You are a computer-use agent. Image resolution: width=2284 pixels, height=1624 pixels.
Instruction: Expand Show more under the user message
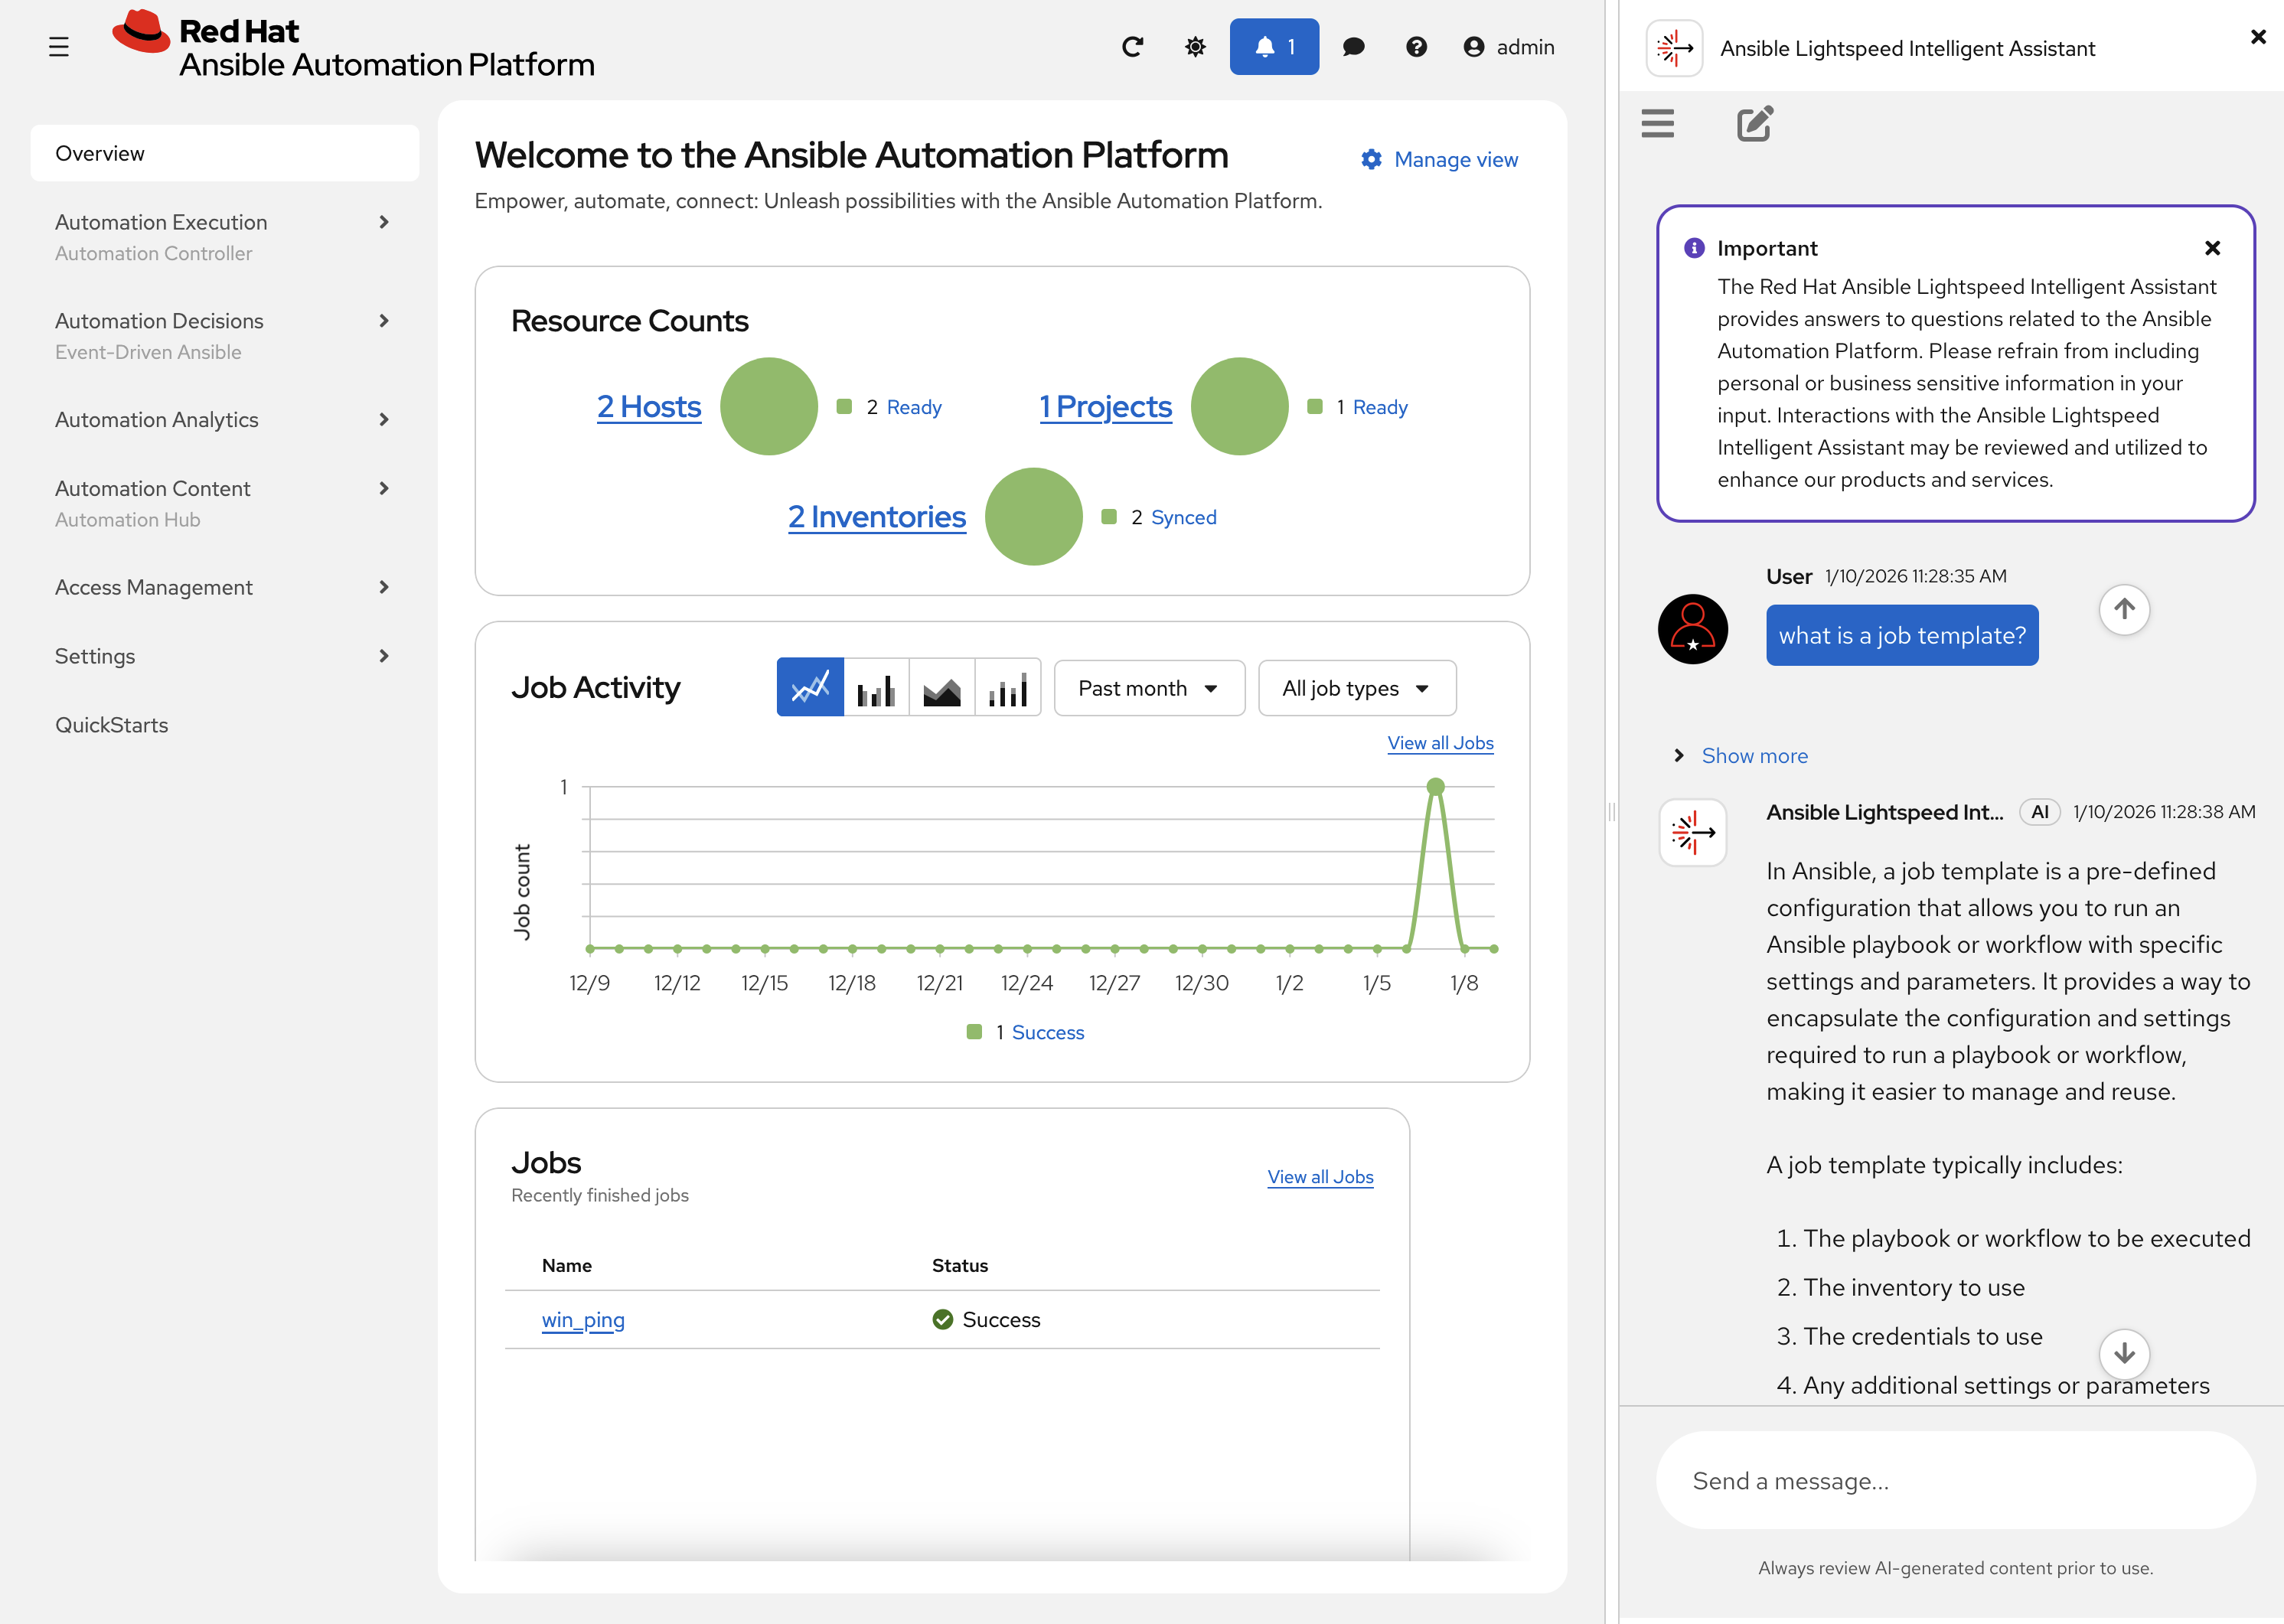[x=1754, y=755]
